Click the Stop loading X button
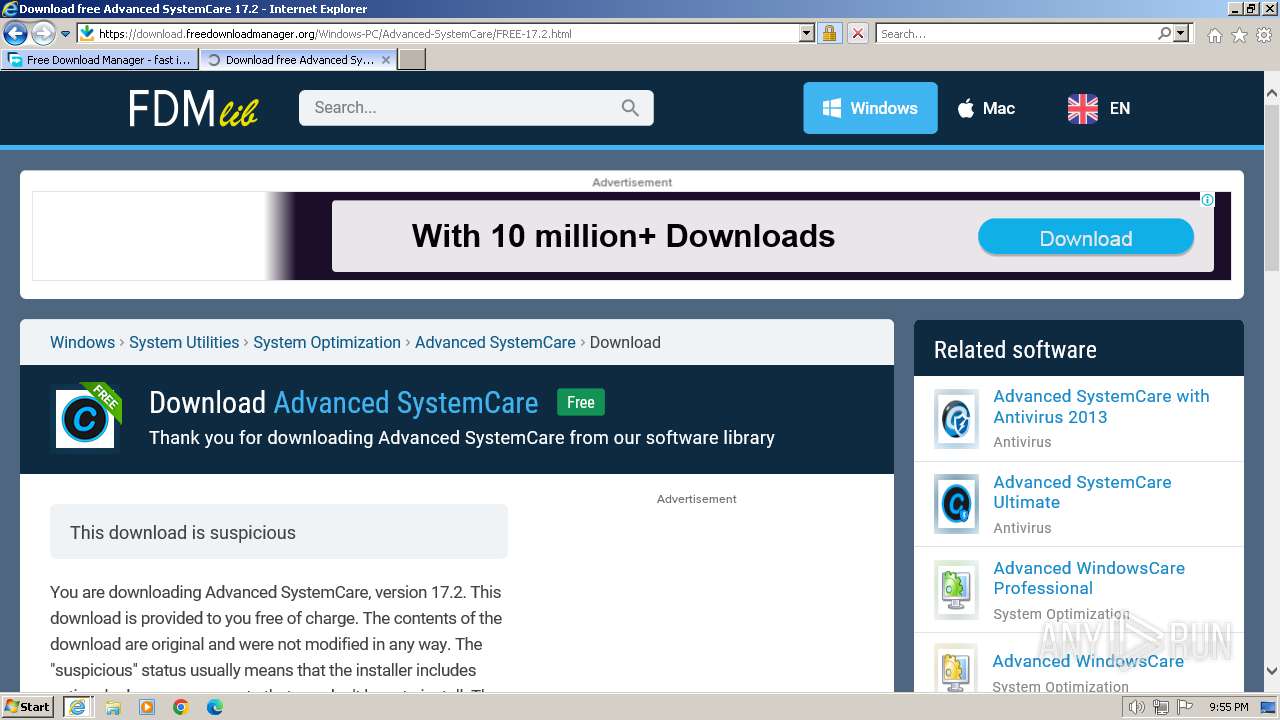1280x720 pixels. (857, 33)
